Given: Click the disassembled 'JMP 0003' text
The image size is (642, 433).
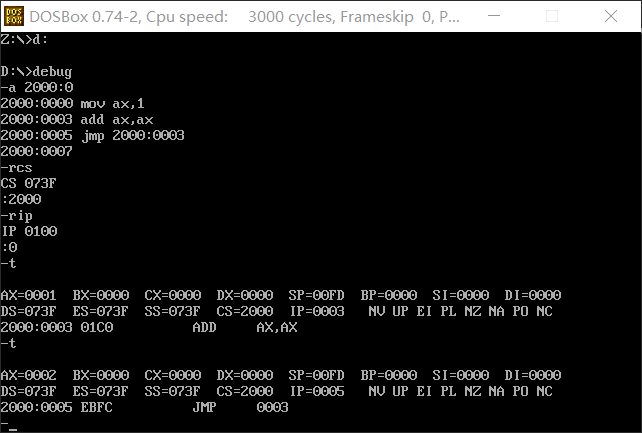Looking at the screenshot, I should pyautogui.click(x=241, y=407).
